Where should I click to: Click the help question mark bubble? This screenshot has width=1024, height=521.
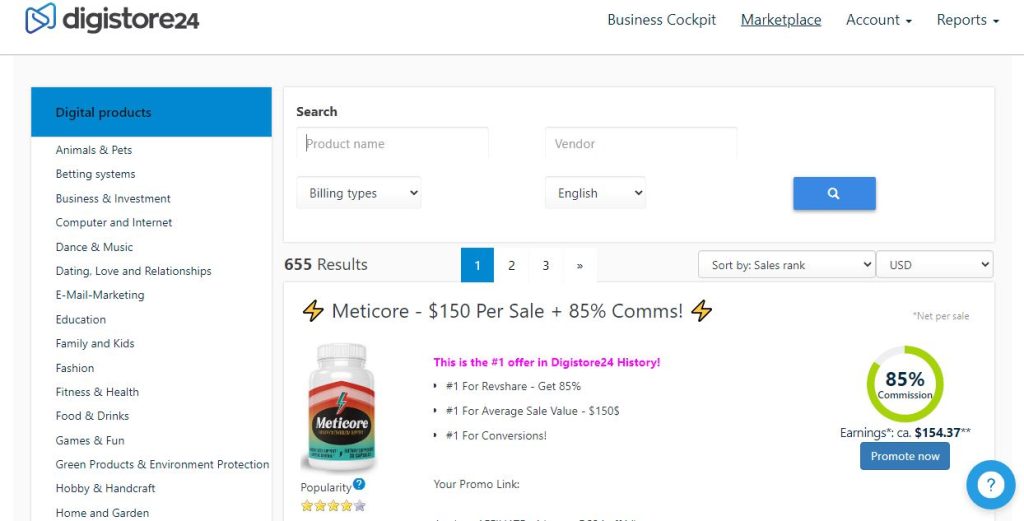coord(990,486)
